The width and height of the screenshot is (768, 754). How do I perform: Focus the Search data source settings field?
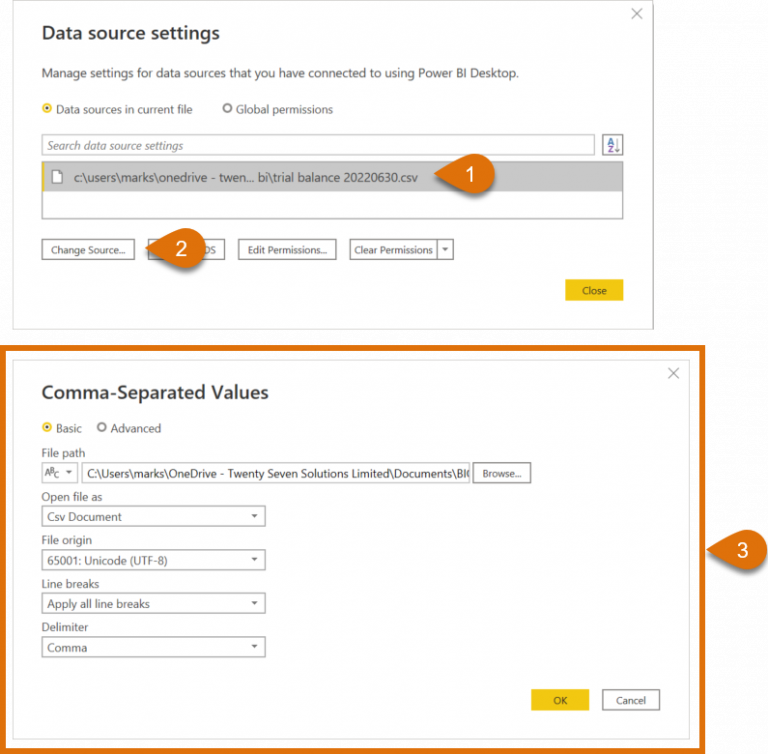click(x=318, y=145)
